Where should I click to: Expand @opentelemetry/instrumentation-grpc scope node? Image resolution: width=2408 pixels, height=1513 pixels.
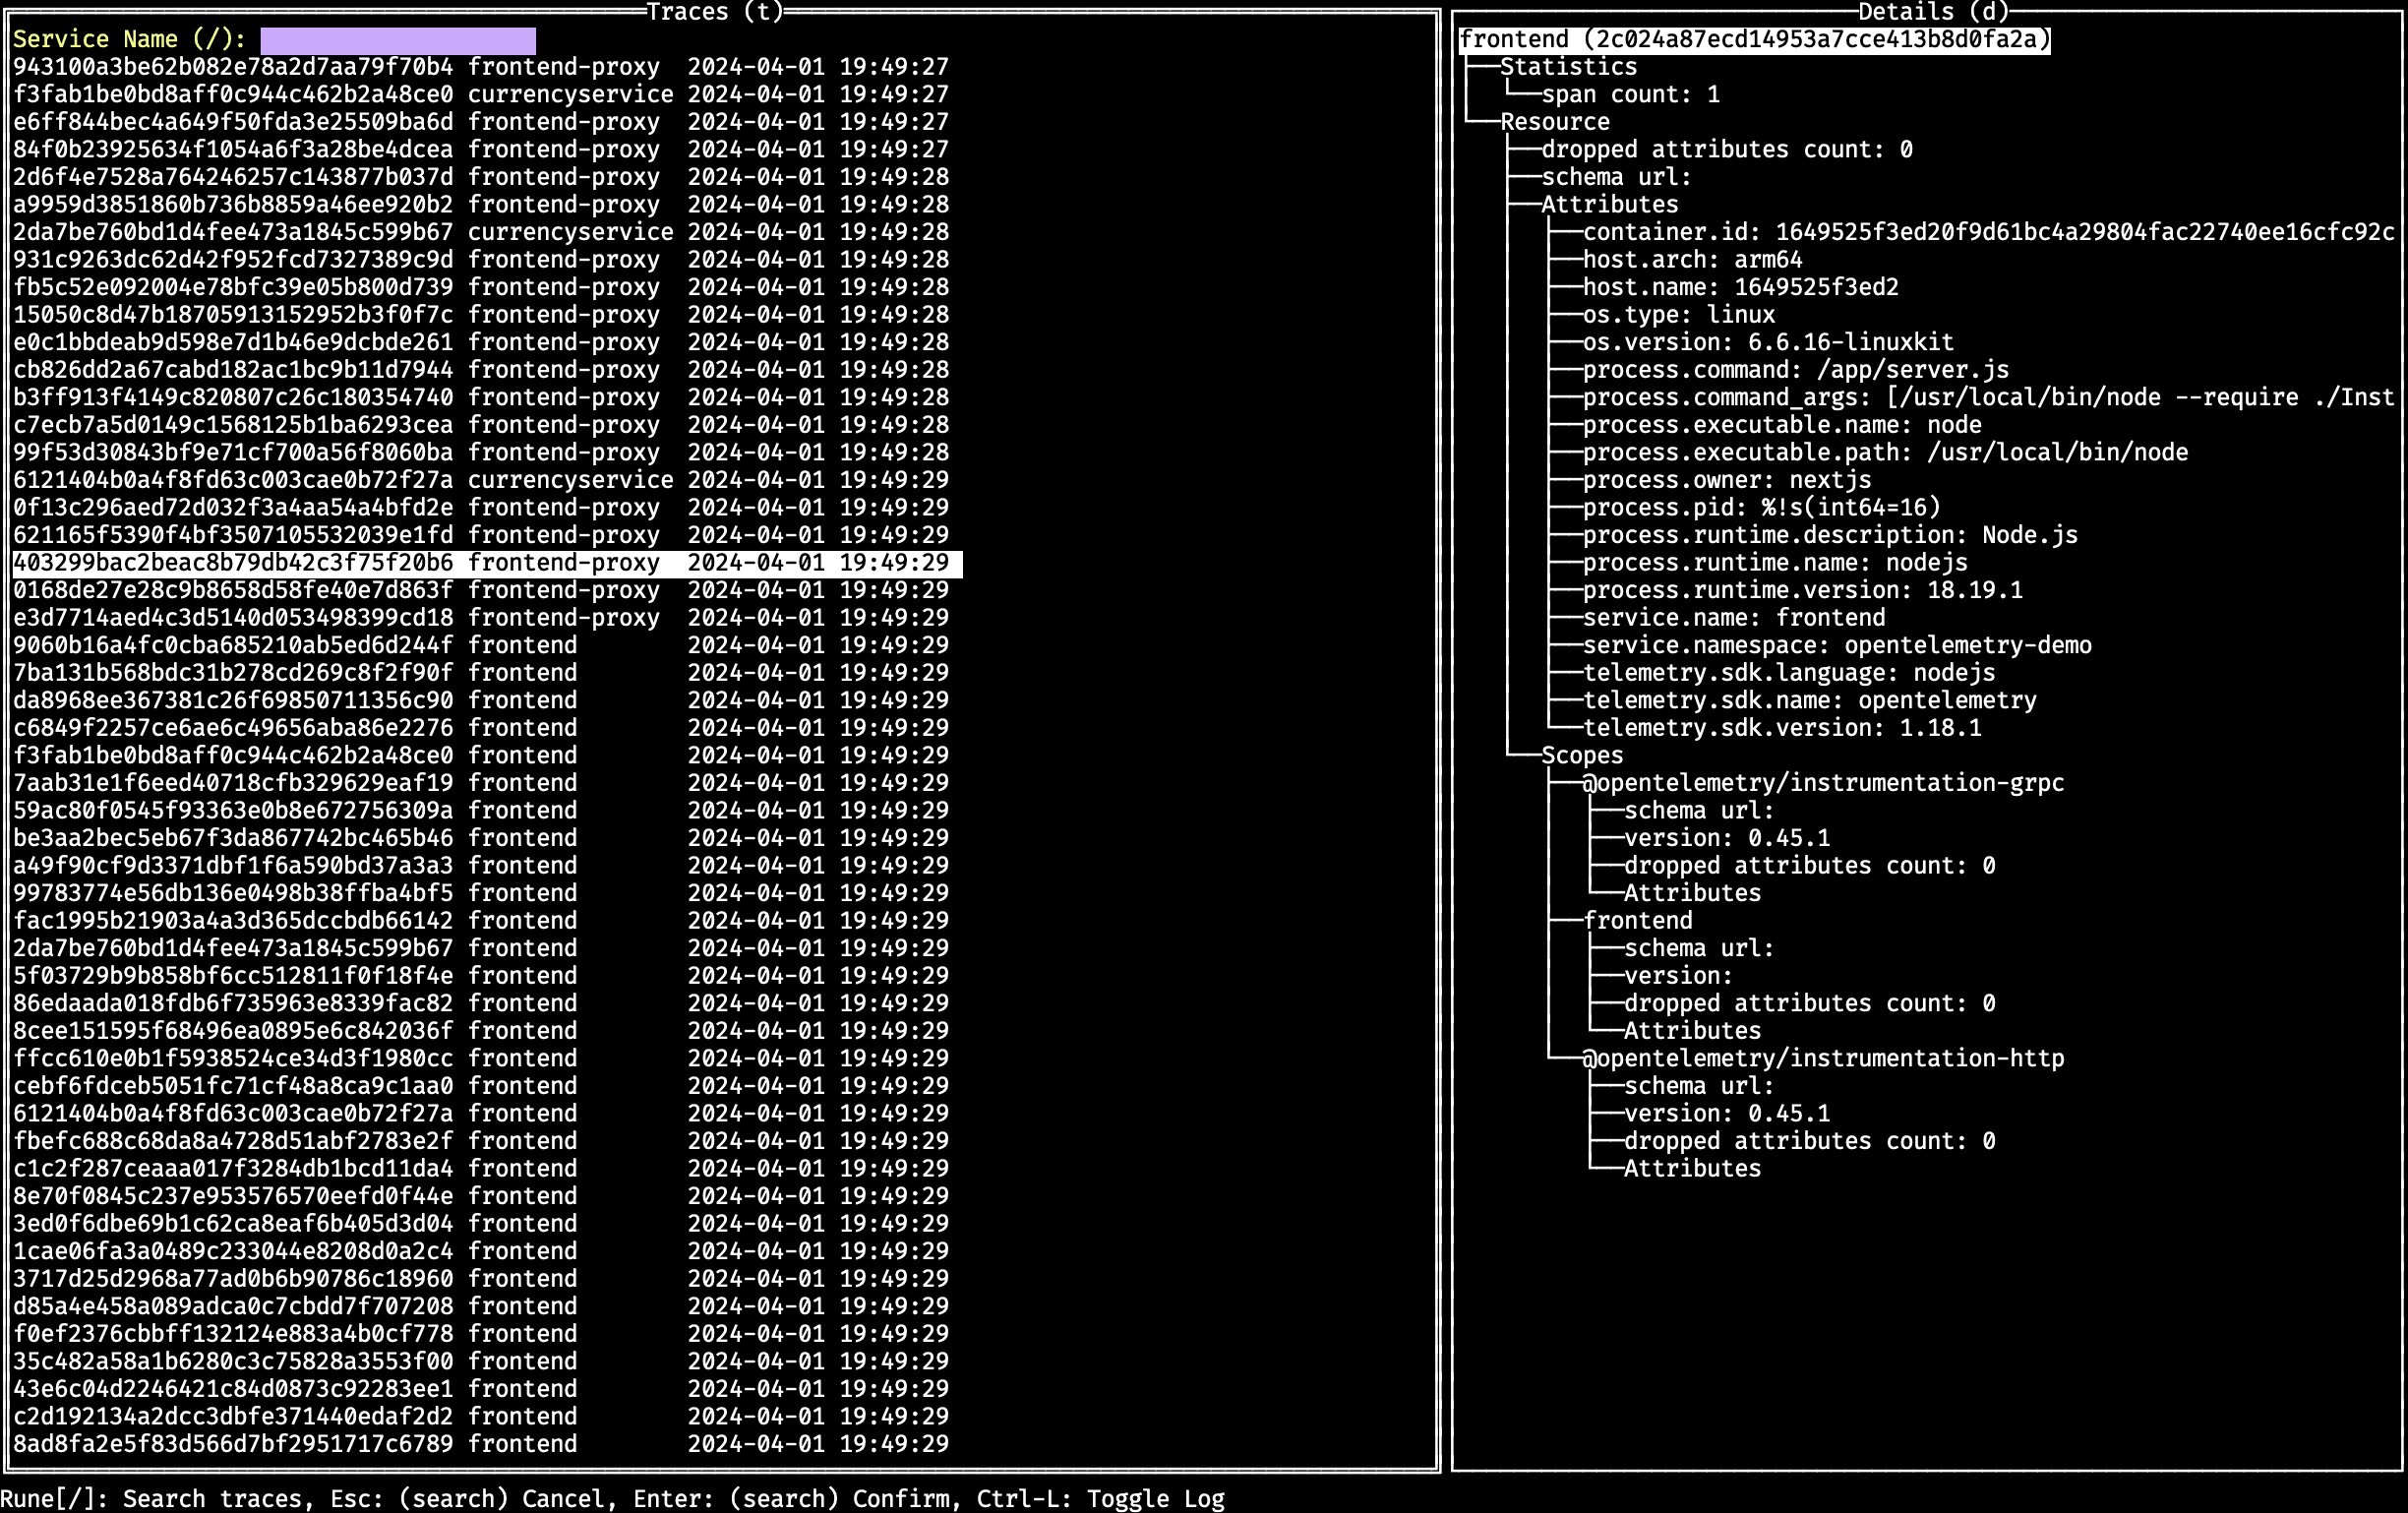1822,783
